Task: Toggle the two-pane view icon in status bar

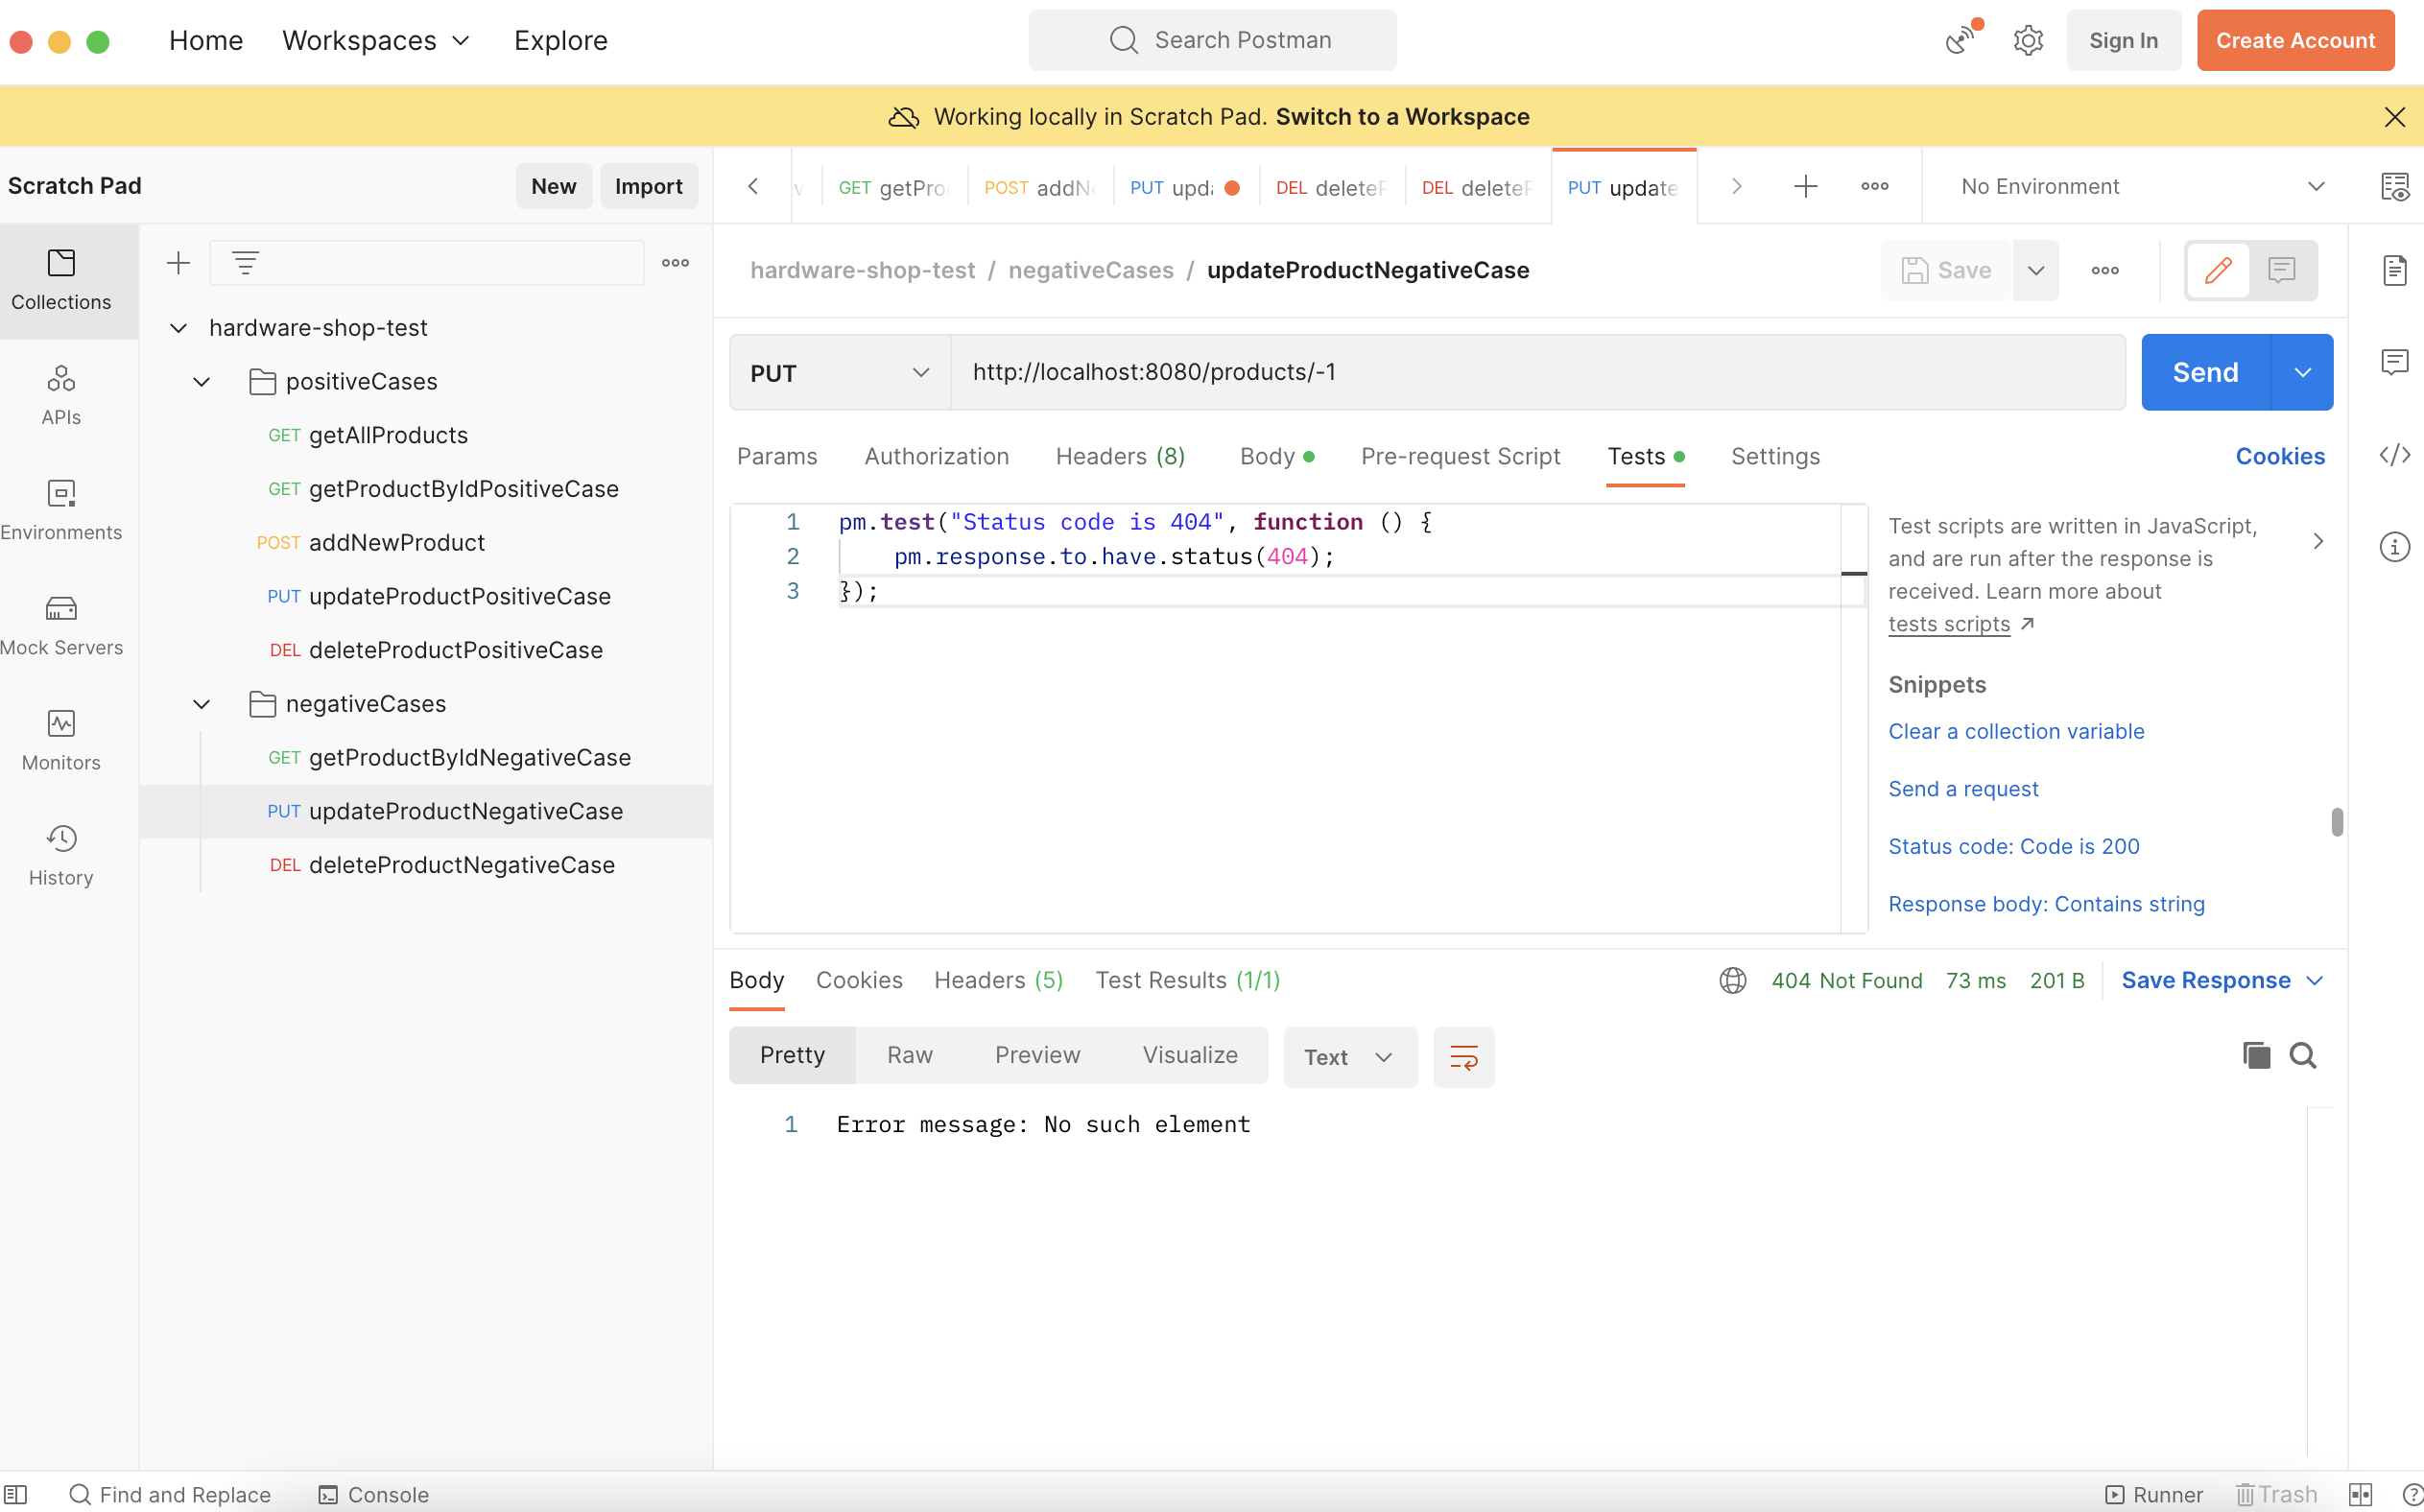Action: [2360, 1494]
